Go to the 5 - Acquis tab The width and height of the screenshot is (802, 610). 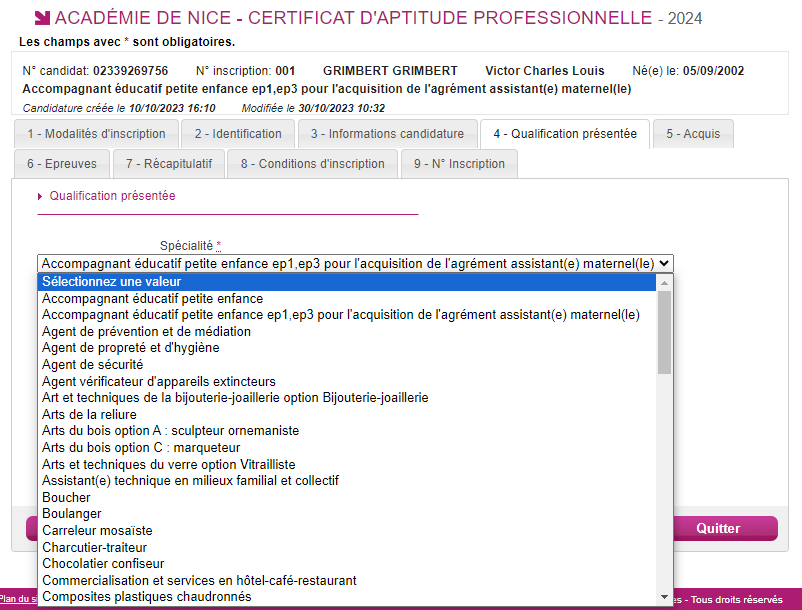coord(693,134)
